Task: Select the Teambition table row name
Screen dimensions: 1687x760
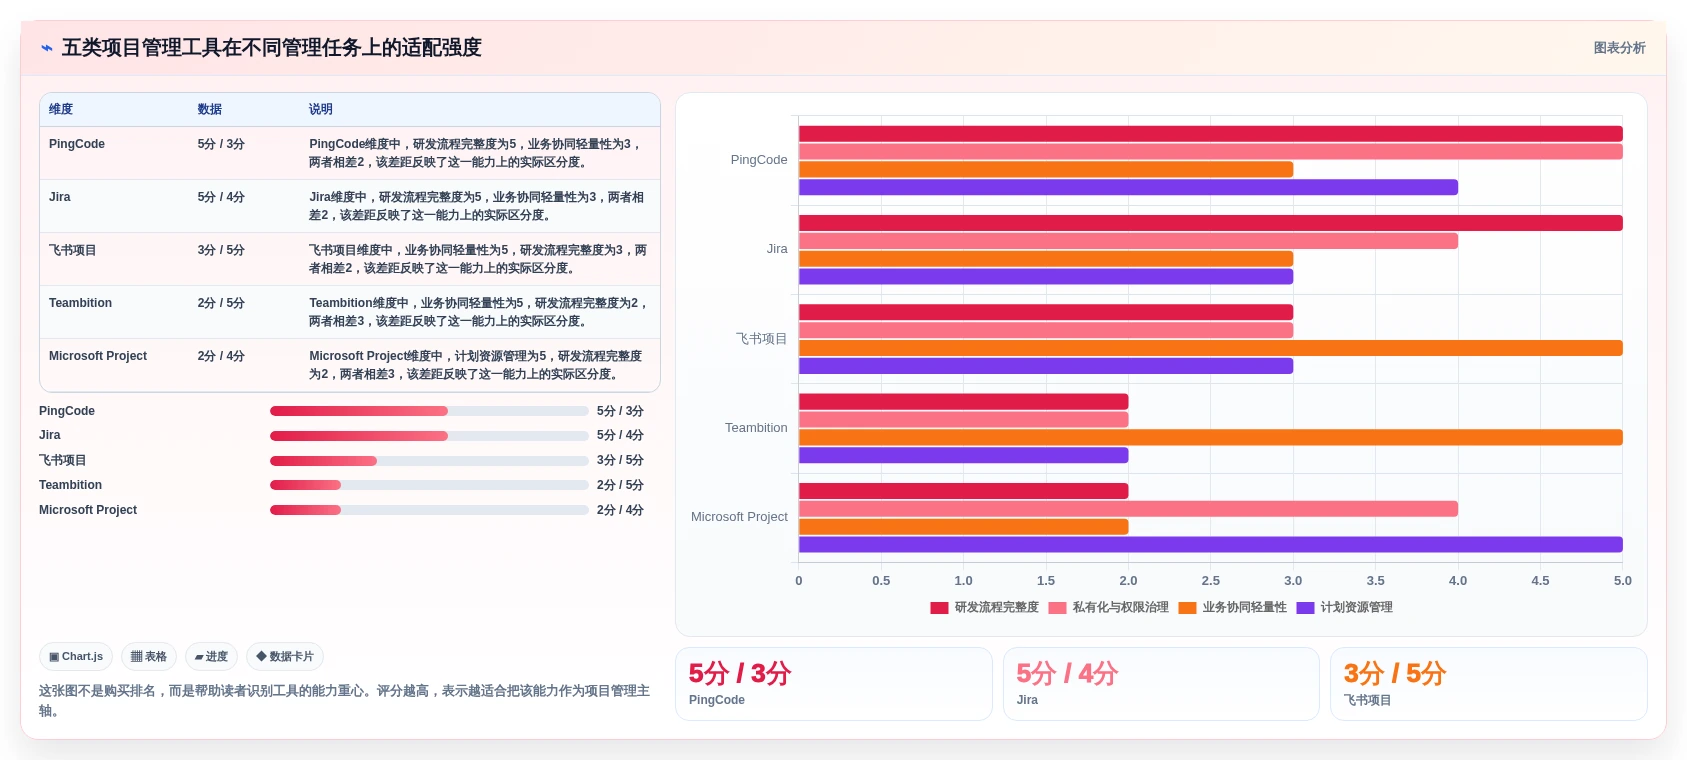Action: (80, 303)
